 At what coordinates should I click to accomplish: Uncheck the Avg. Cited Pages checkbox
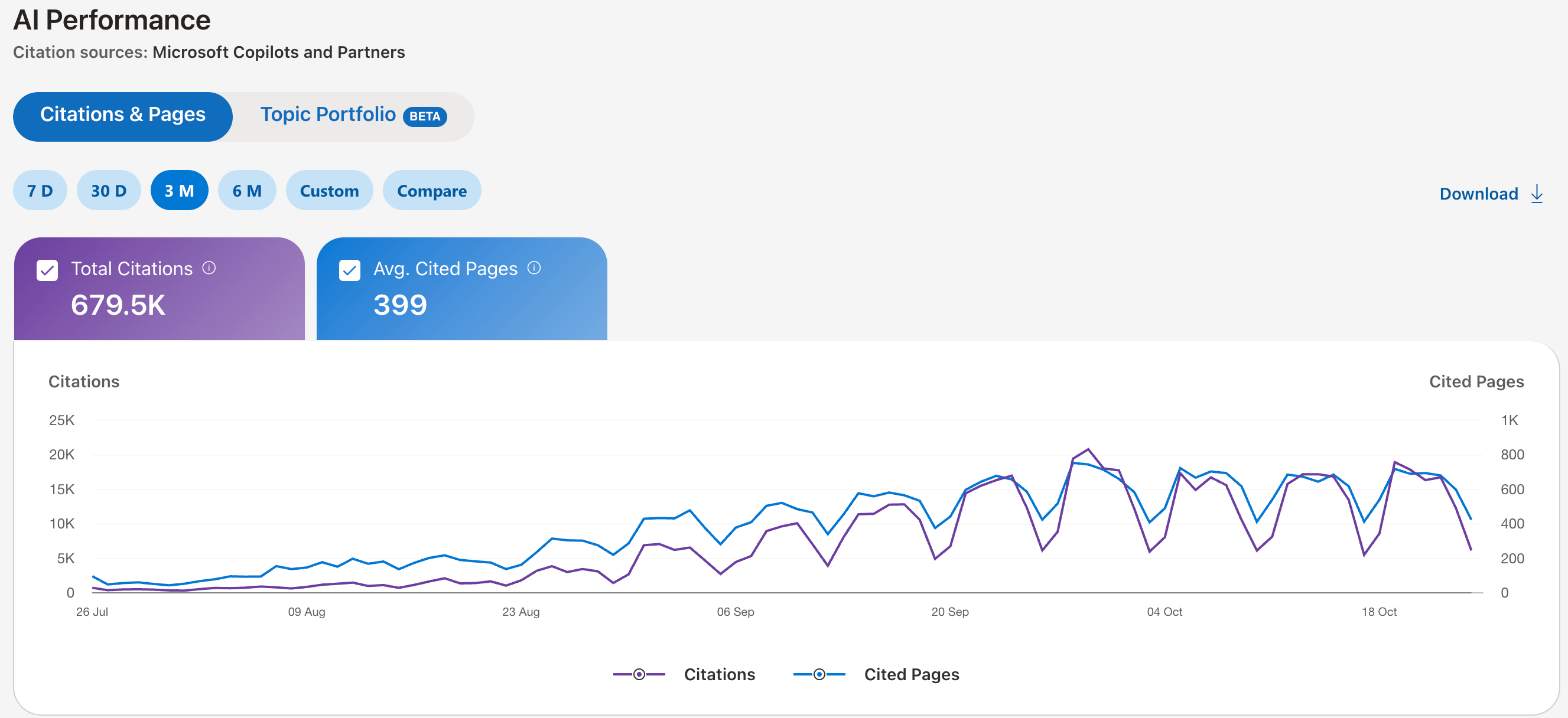tap(349, 270)
